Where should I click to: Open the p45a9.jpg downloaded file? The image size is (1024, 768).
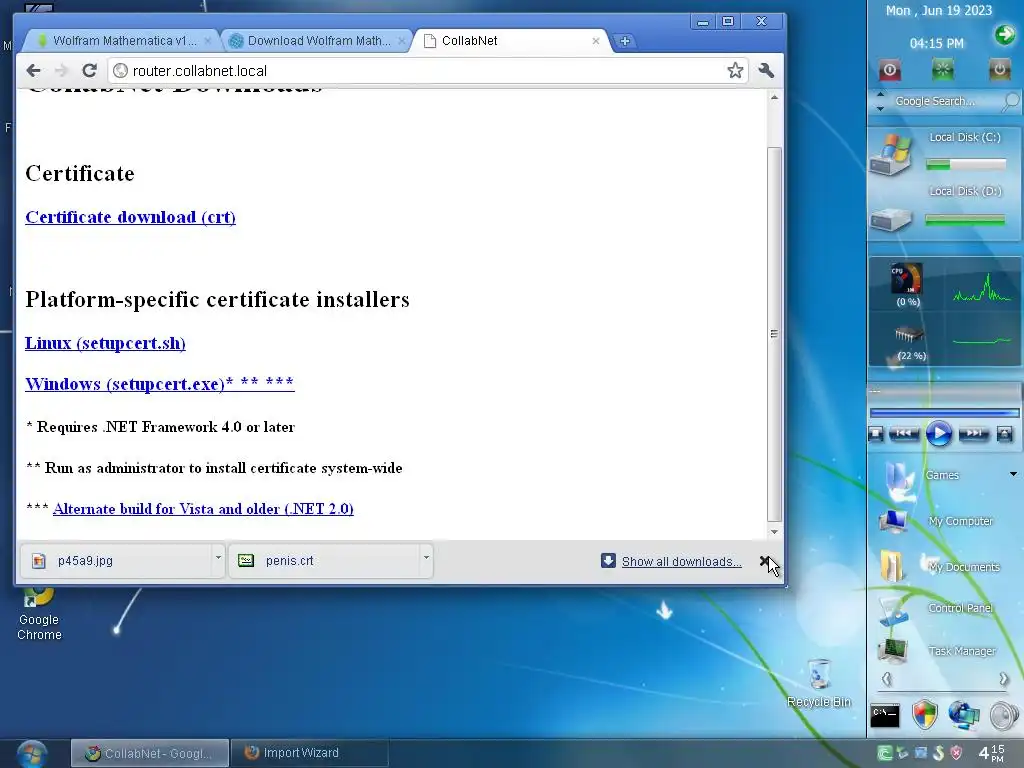pyautogui.click(x=116, y=560)
